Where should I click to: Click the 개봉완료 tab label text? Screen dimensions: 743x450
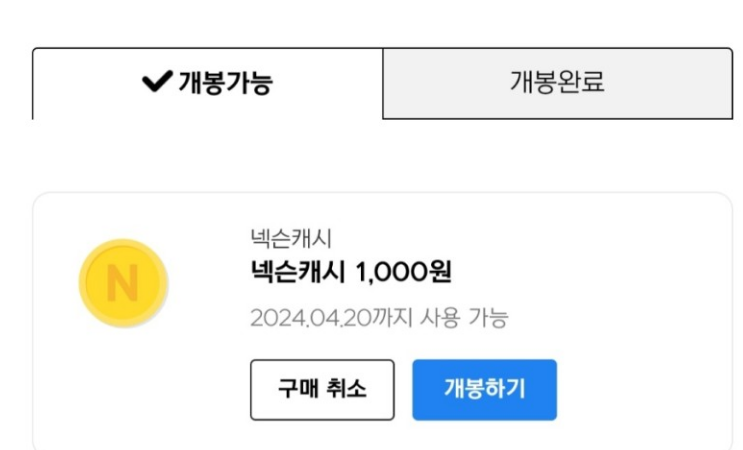(557, 84)
